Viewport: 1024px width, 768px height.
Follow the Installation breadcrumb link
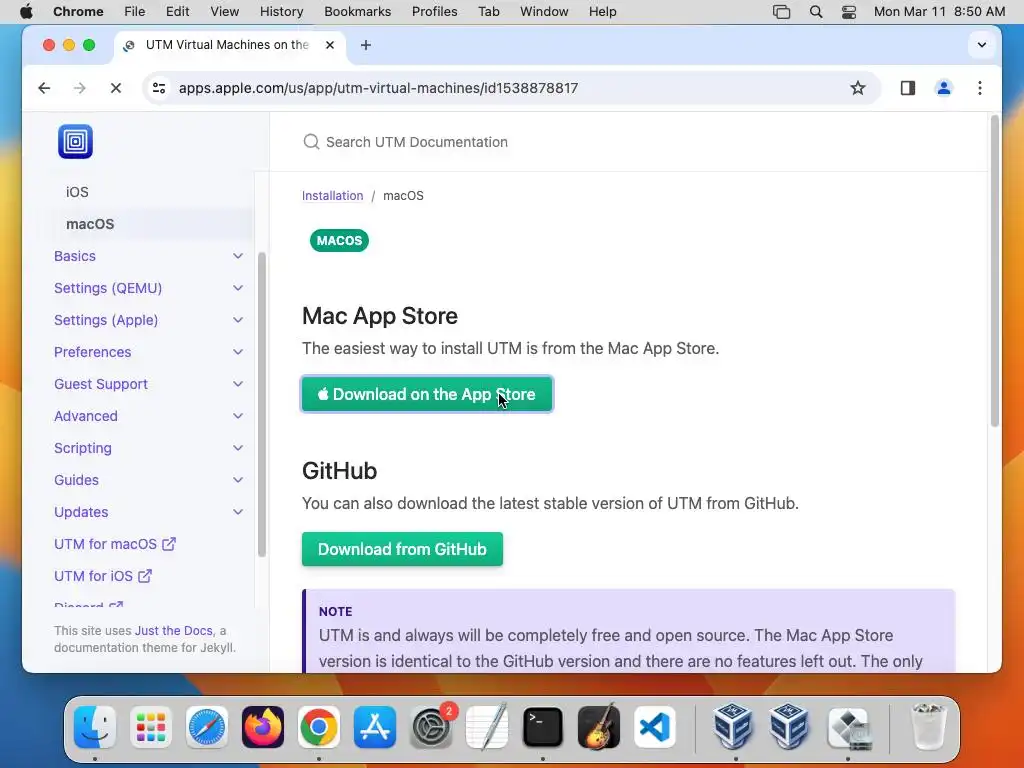click(332, 196)
